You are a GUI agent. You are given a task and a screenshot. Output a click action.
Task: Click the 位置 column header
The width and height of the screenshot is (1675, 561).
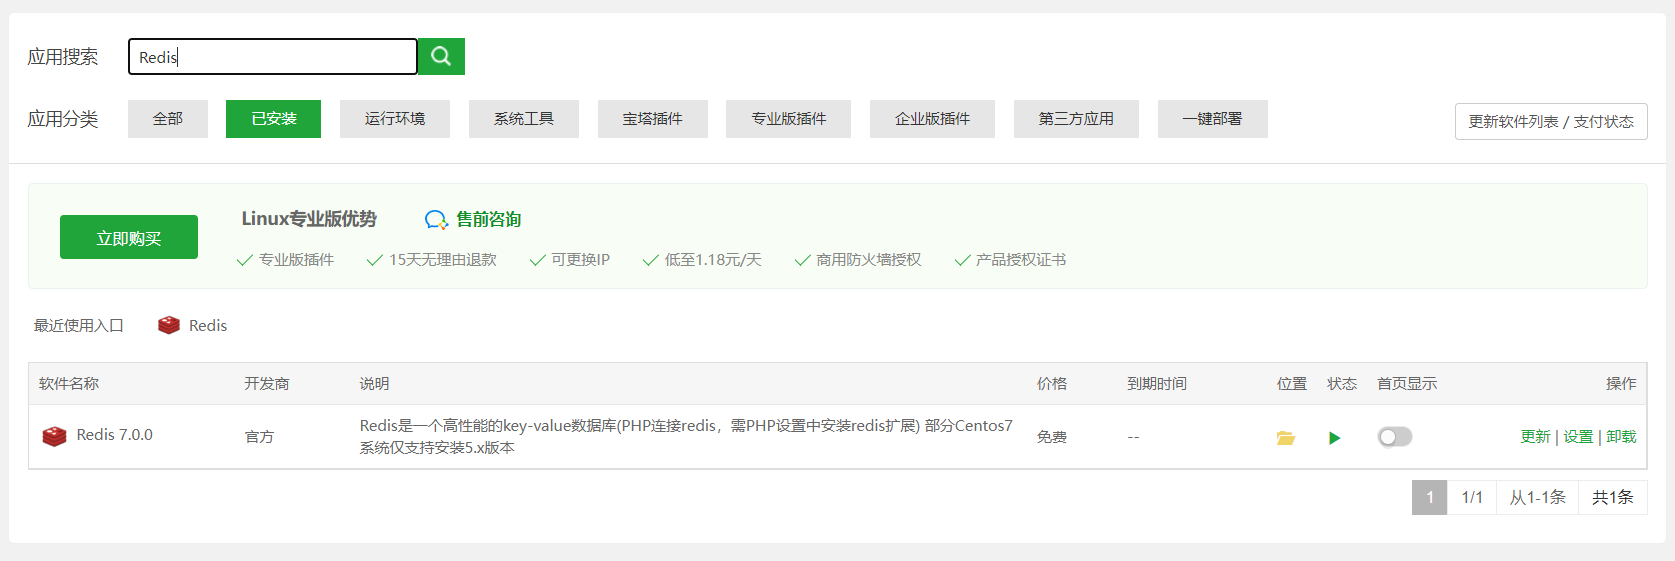[x=1292, y=384]
